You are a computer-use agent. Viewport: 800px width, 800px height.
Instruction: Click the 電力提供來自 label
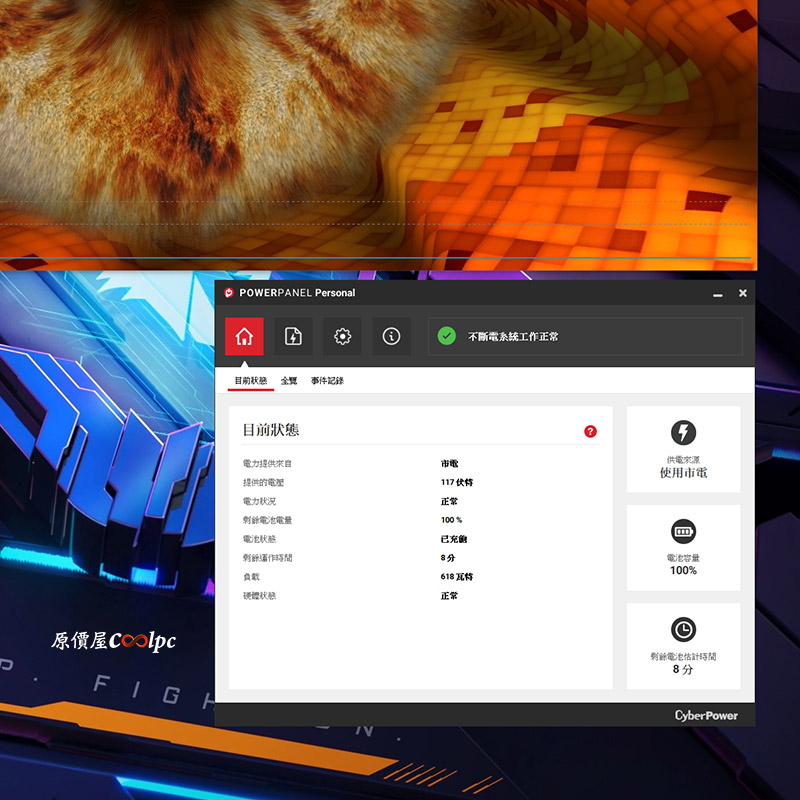(267, 463)
